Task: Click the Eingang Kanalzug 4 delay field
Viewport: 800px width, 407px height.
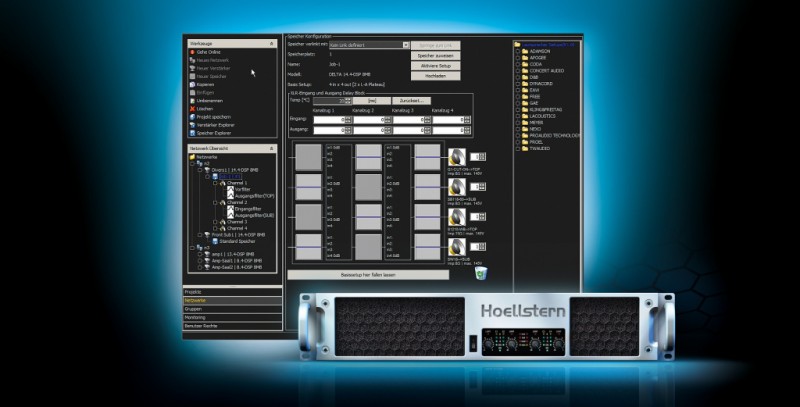Action: coord(452,120)
